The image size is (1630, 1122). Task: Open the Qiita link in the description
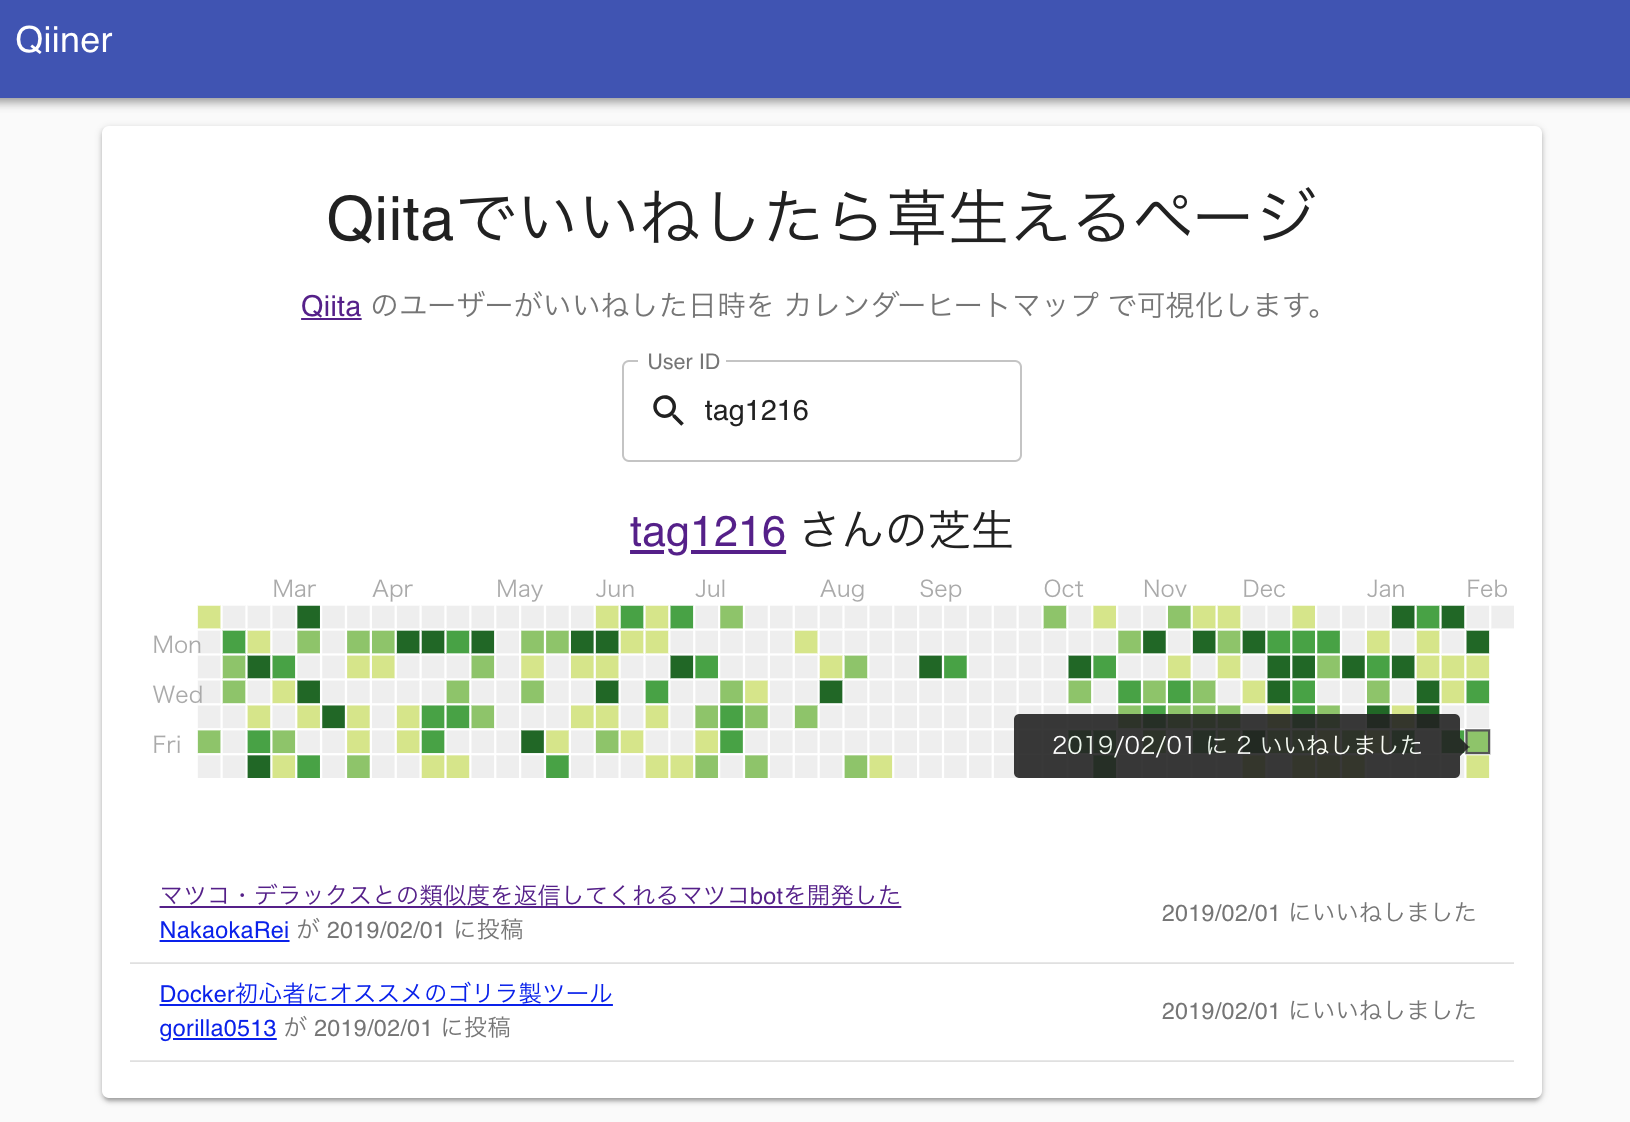point(330,307)
